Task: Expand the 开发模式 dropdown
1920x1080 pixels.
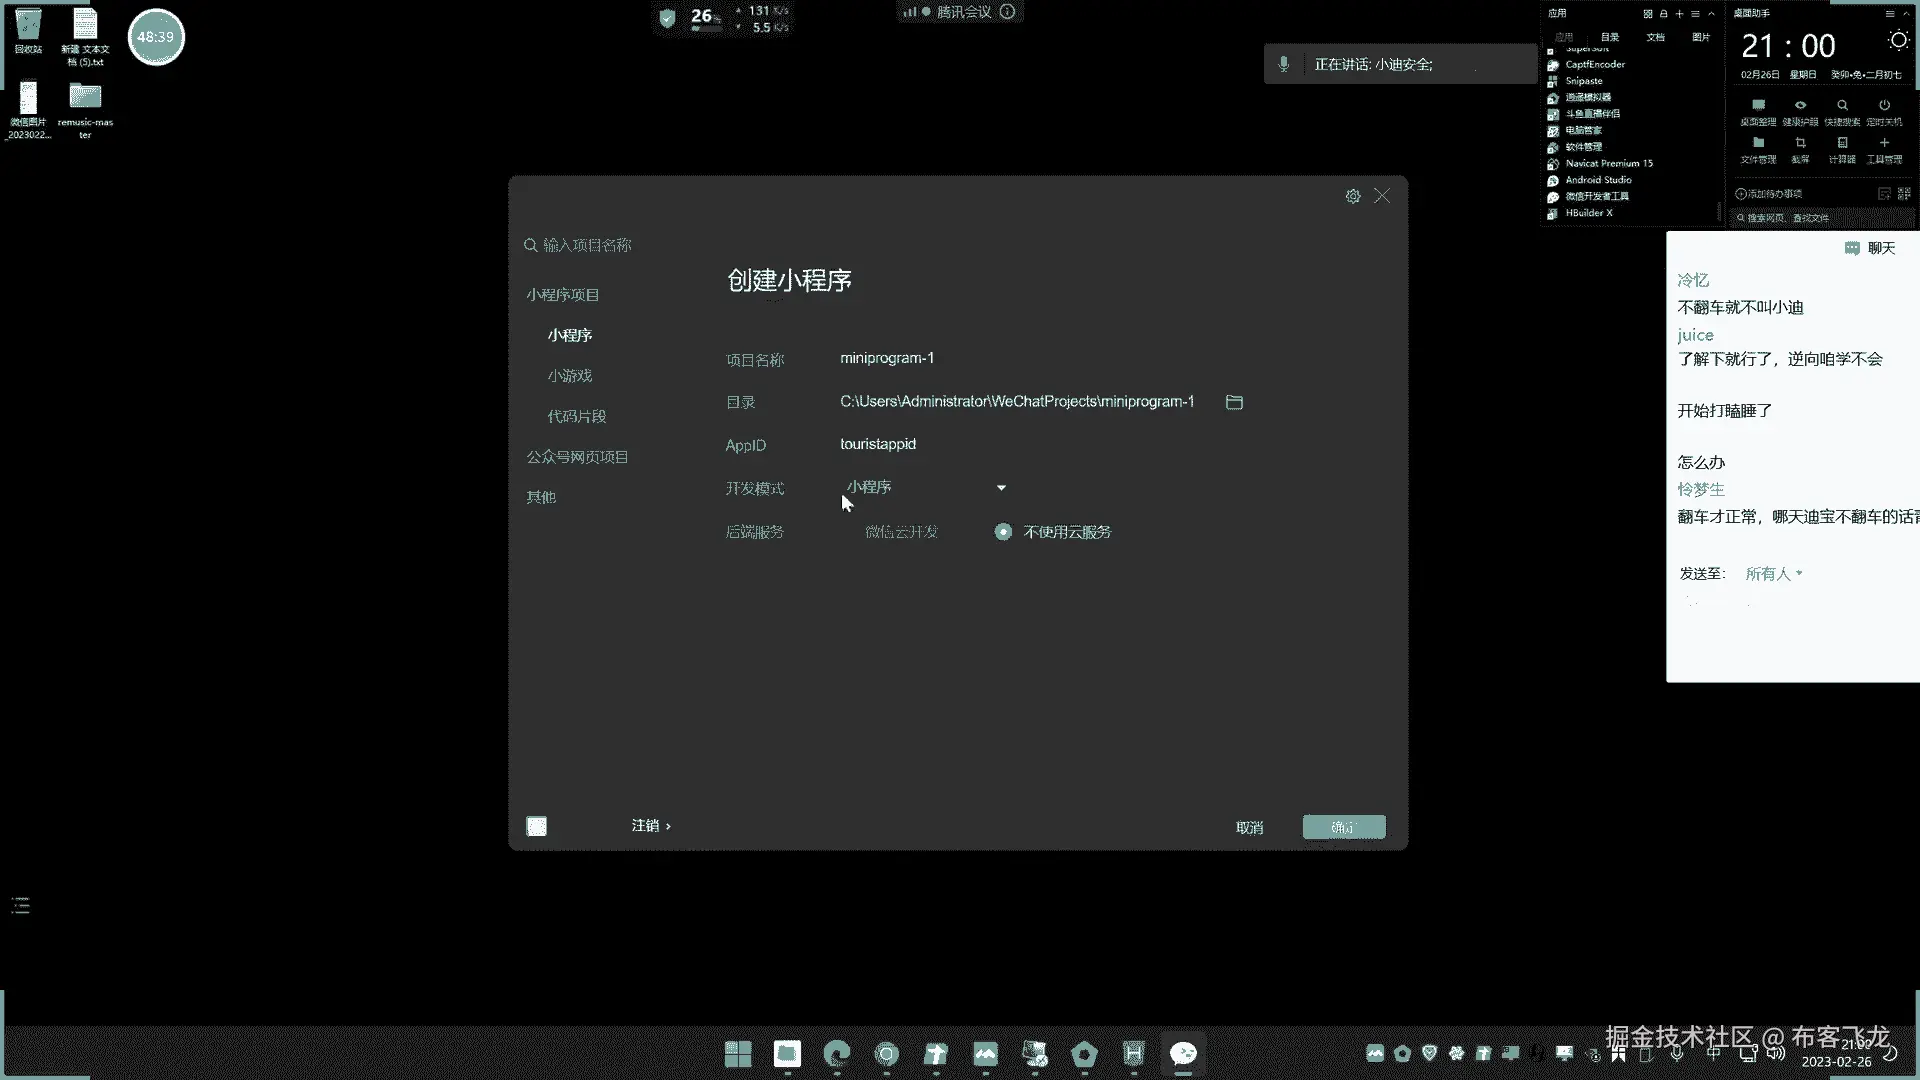Action: [x=1000, y=488]
